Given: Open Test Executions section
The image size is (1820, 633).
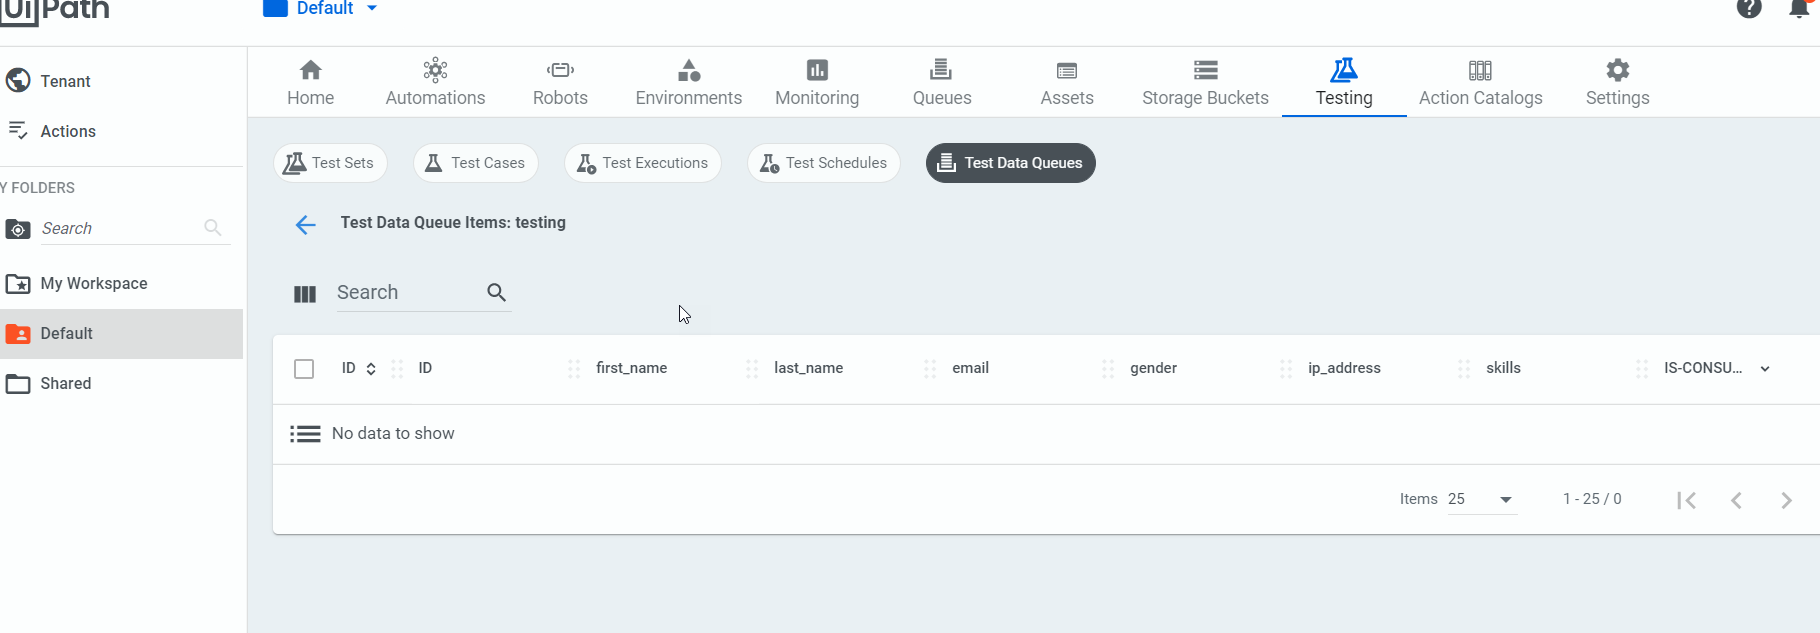Looking at the screenshot, I should pos(643,163).
